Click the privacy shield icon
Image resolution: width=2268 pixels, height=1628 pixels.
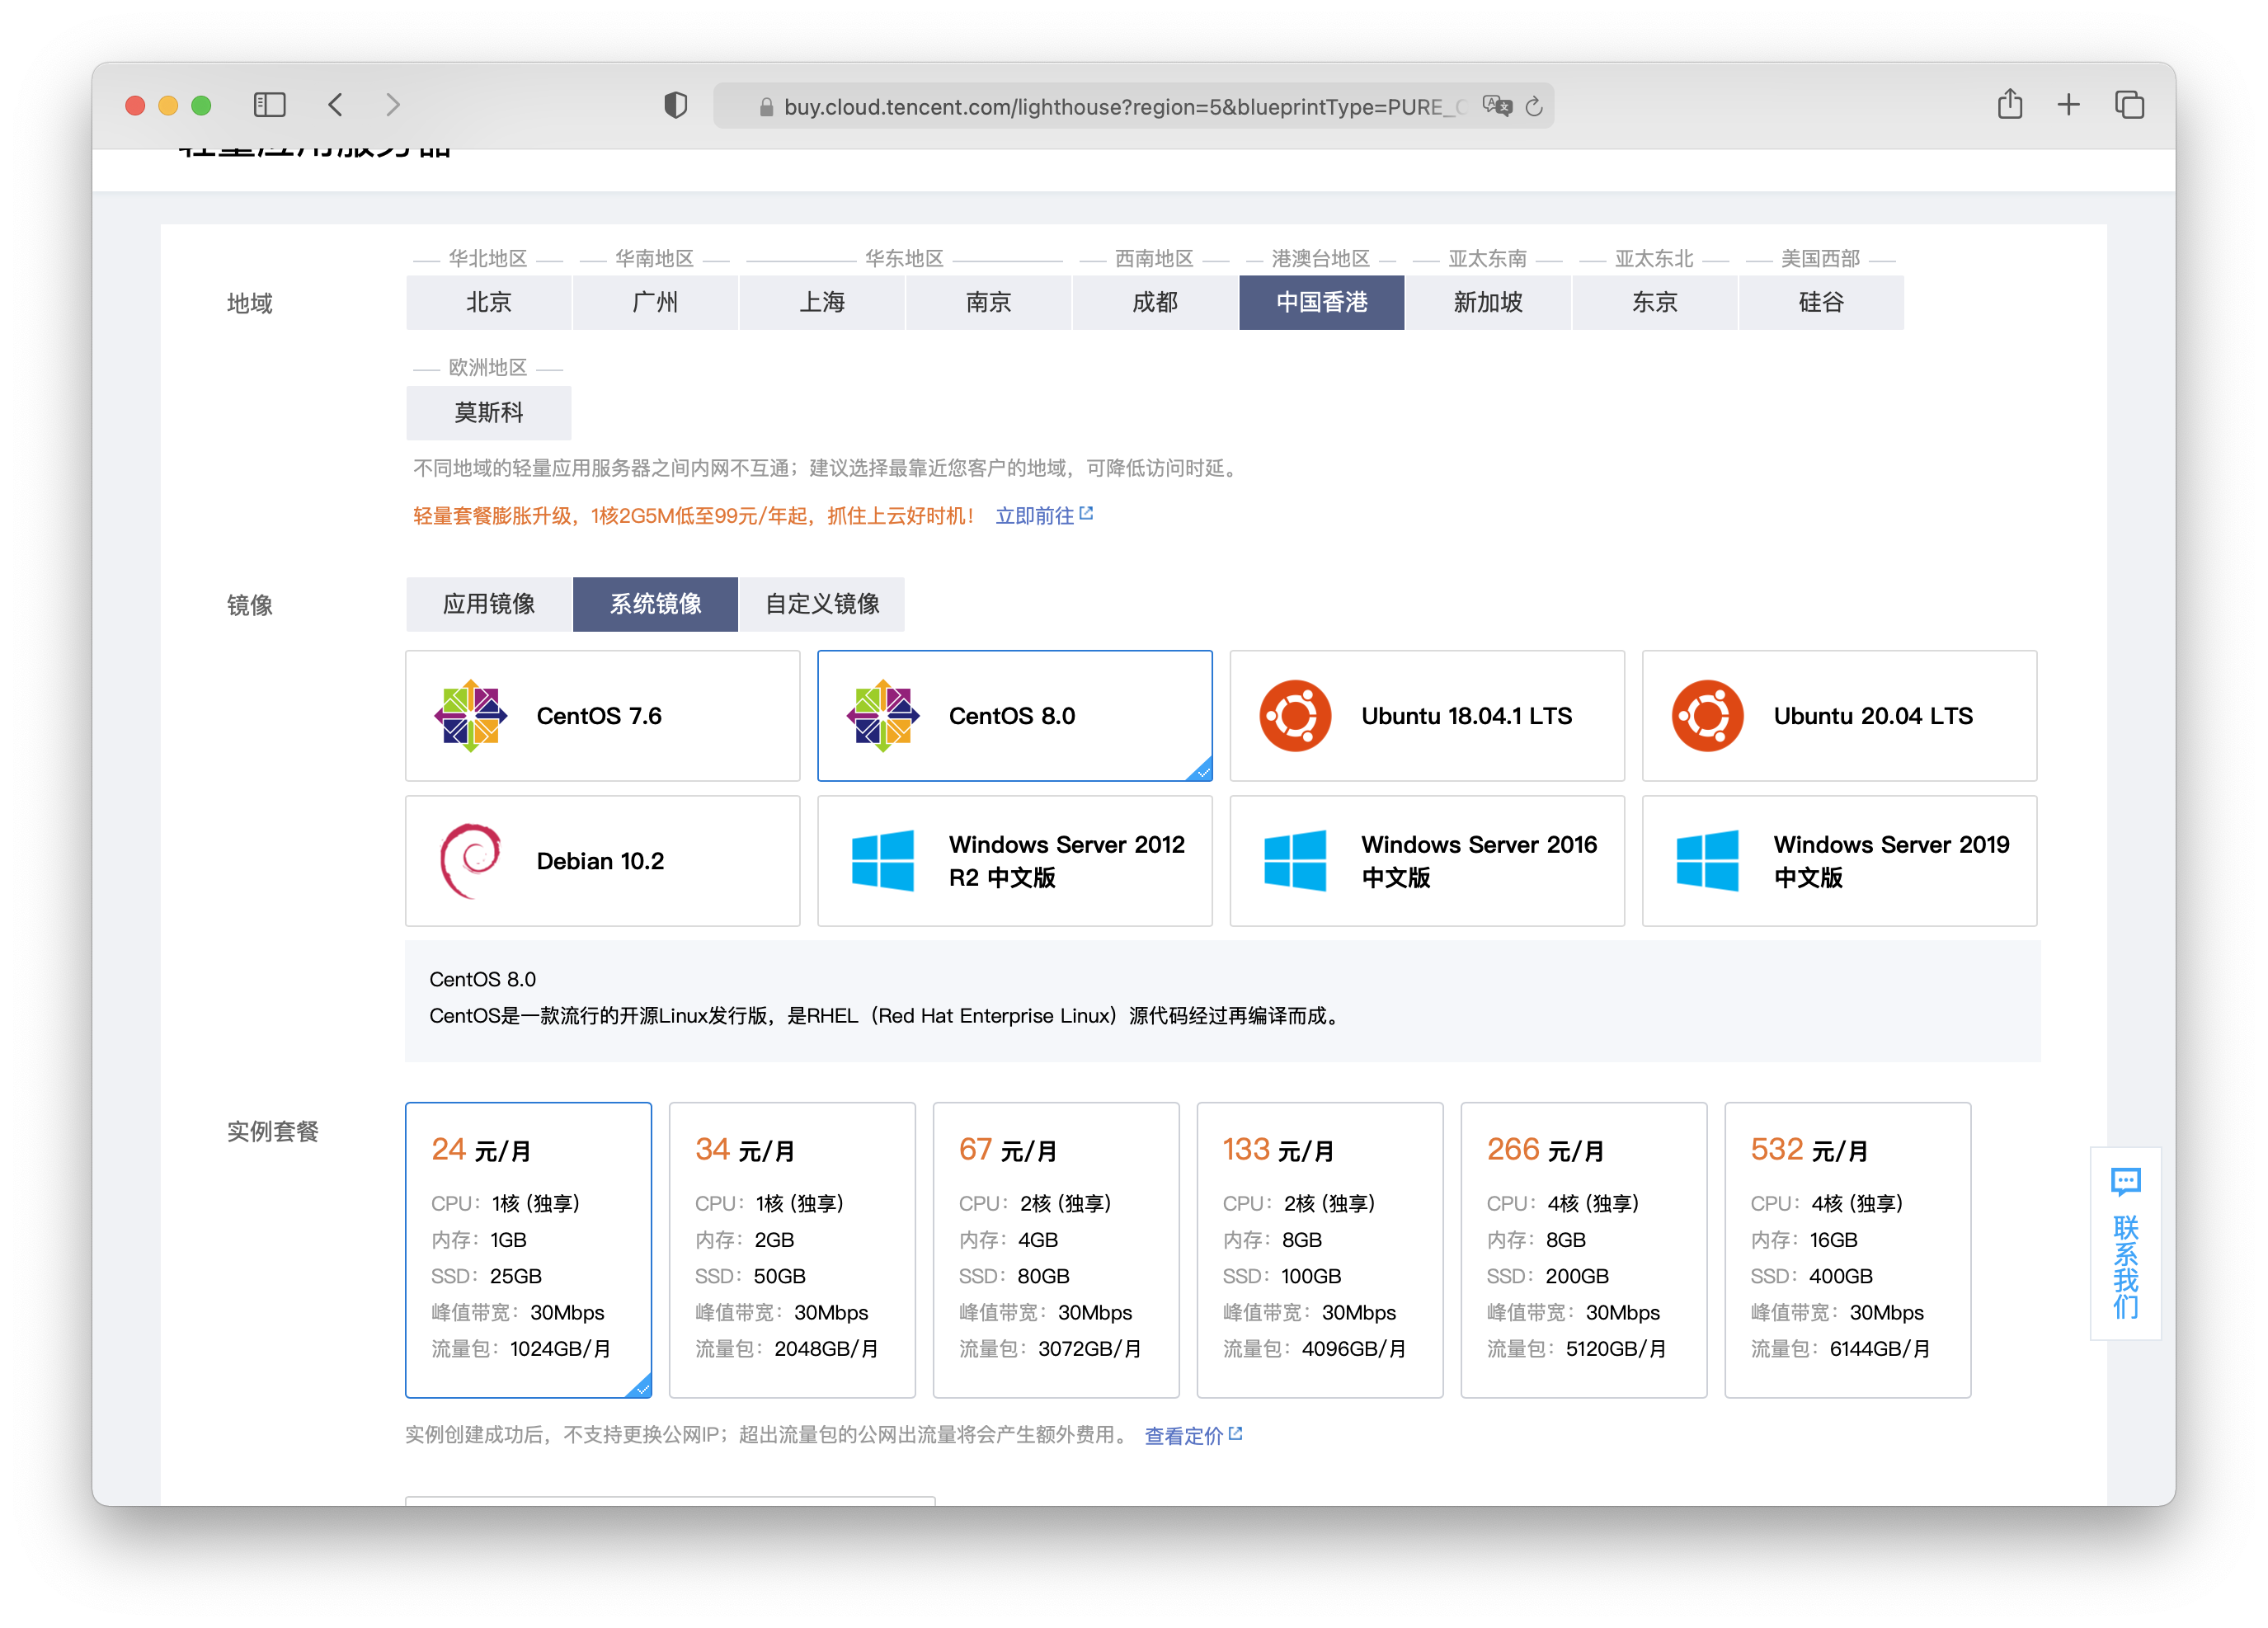676,105
